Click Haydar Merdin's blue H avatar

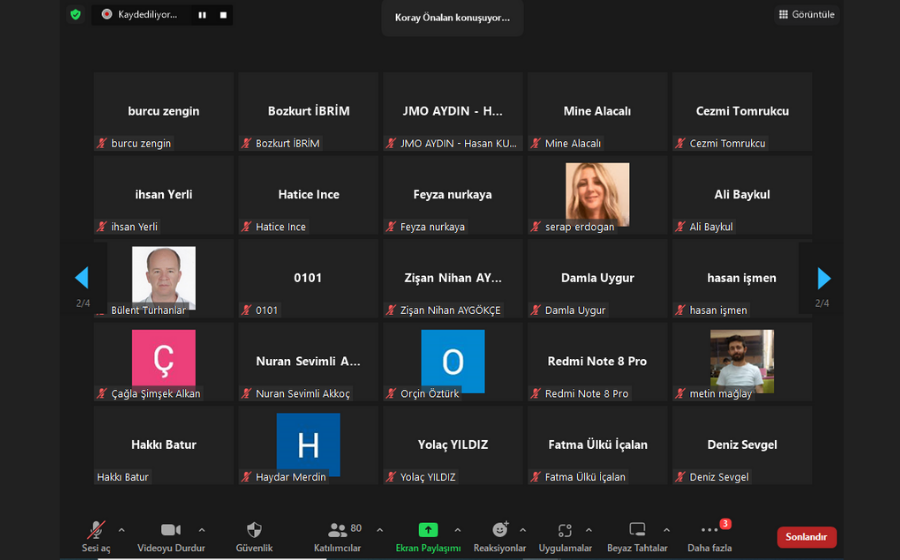pyautogui.click(x=308, y=444)
